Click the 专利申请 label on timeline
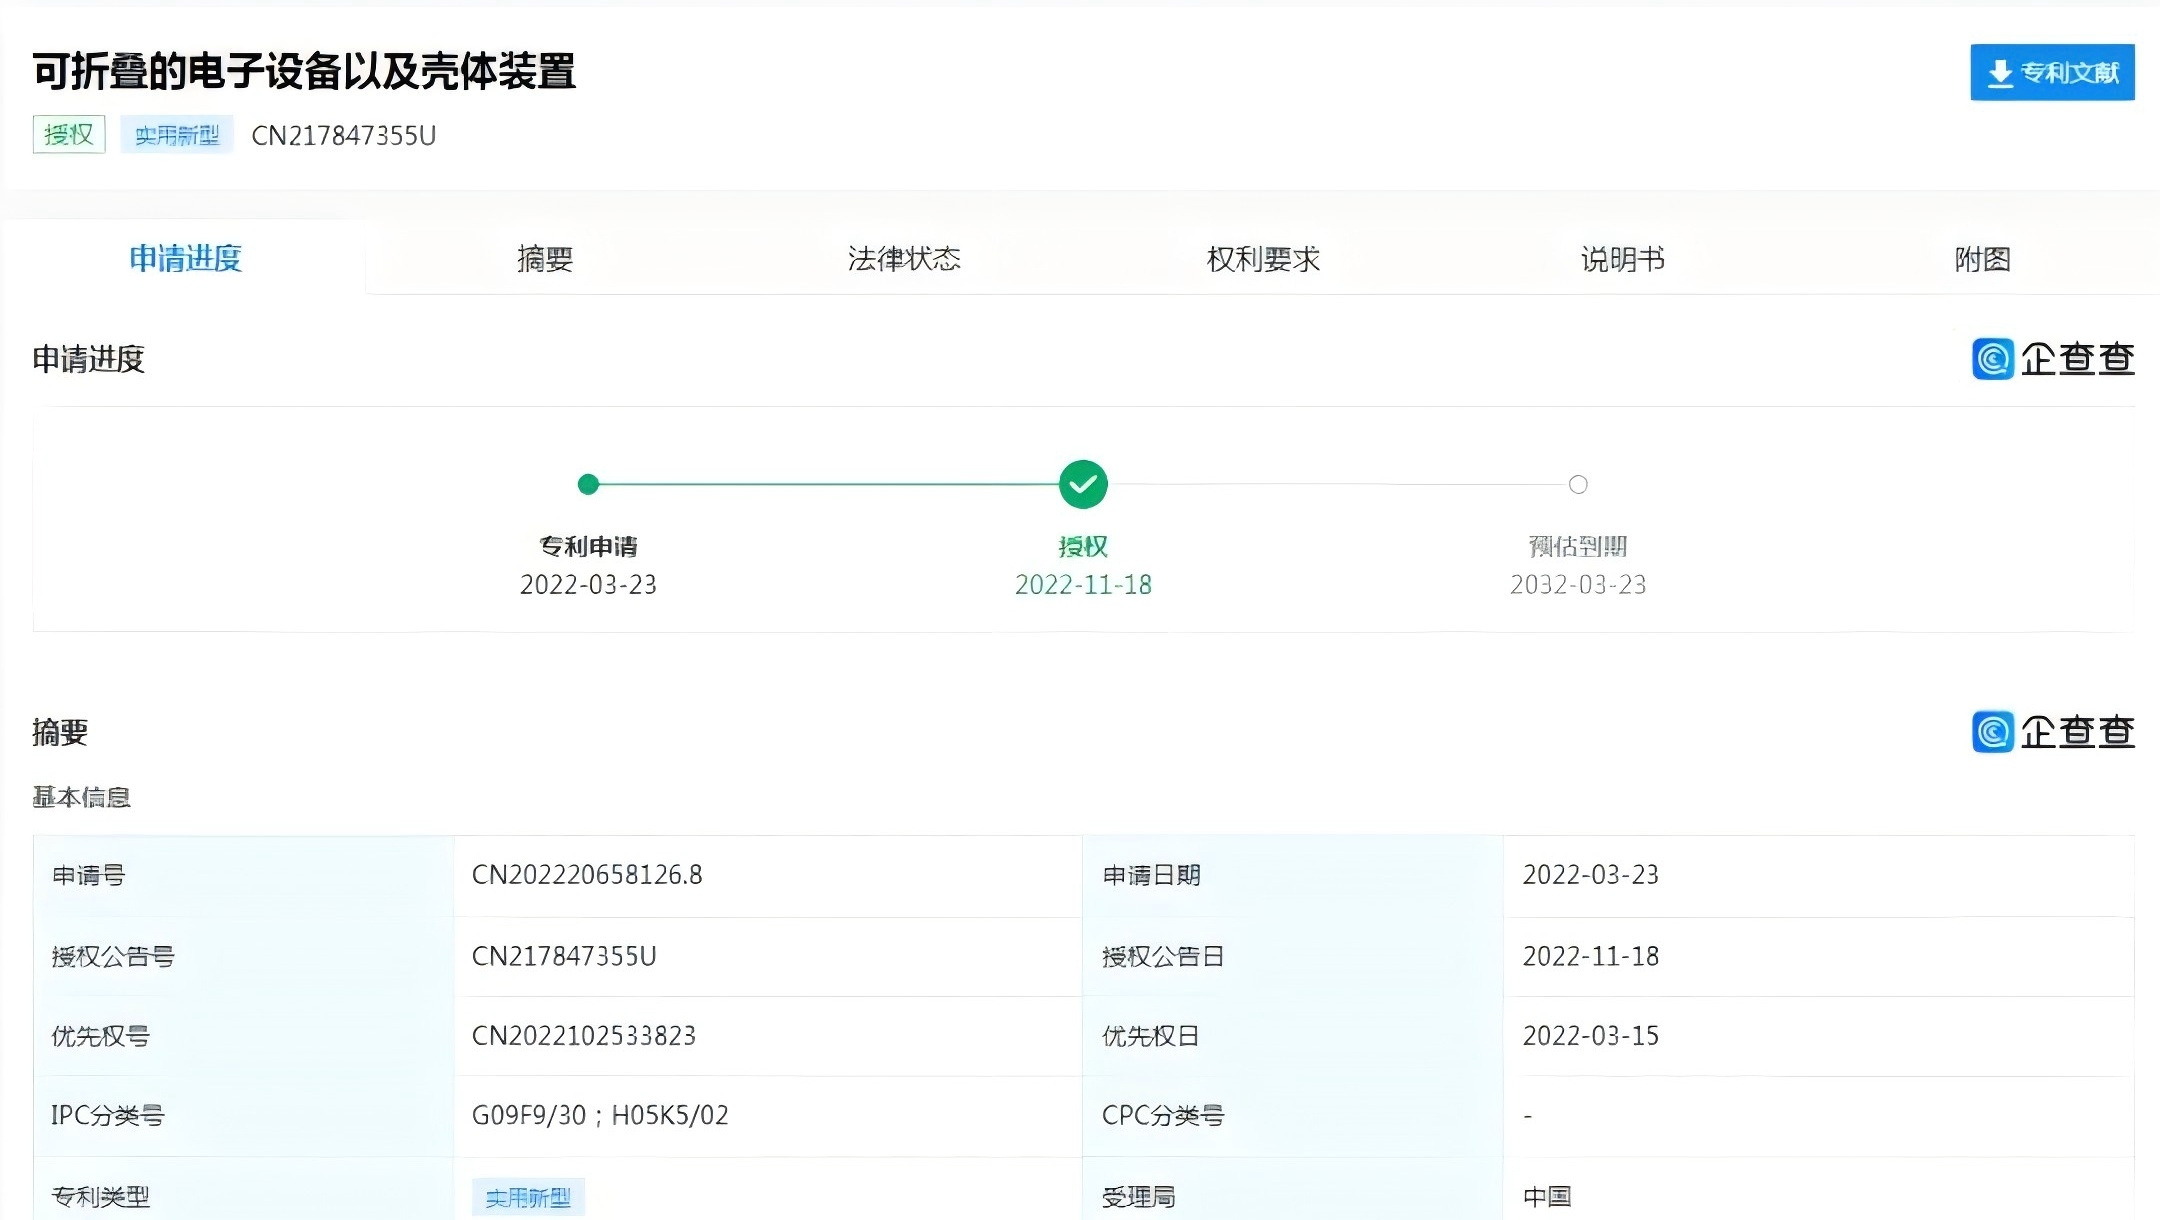The width and height of the screenshot is (2160, 1220). 588,546
